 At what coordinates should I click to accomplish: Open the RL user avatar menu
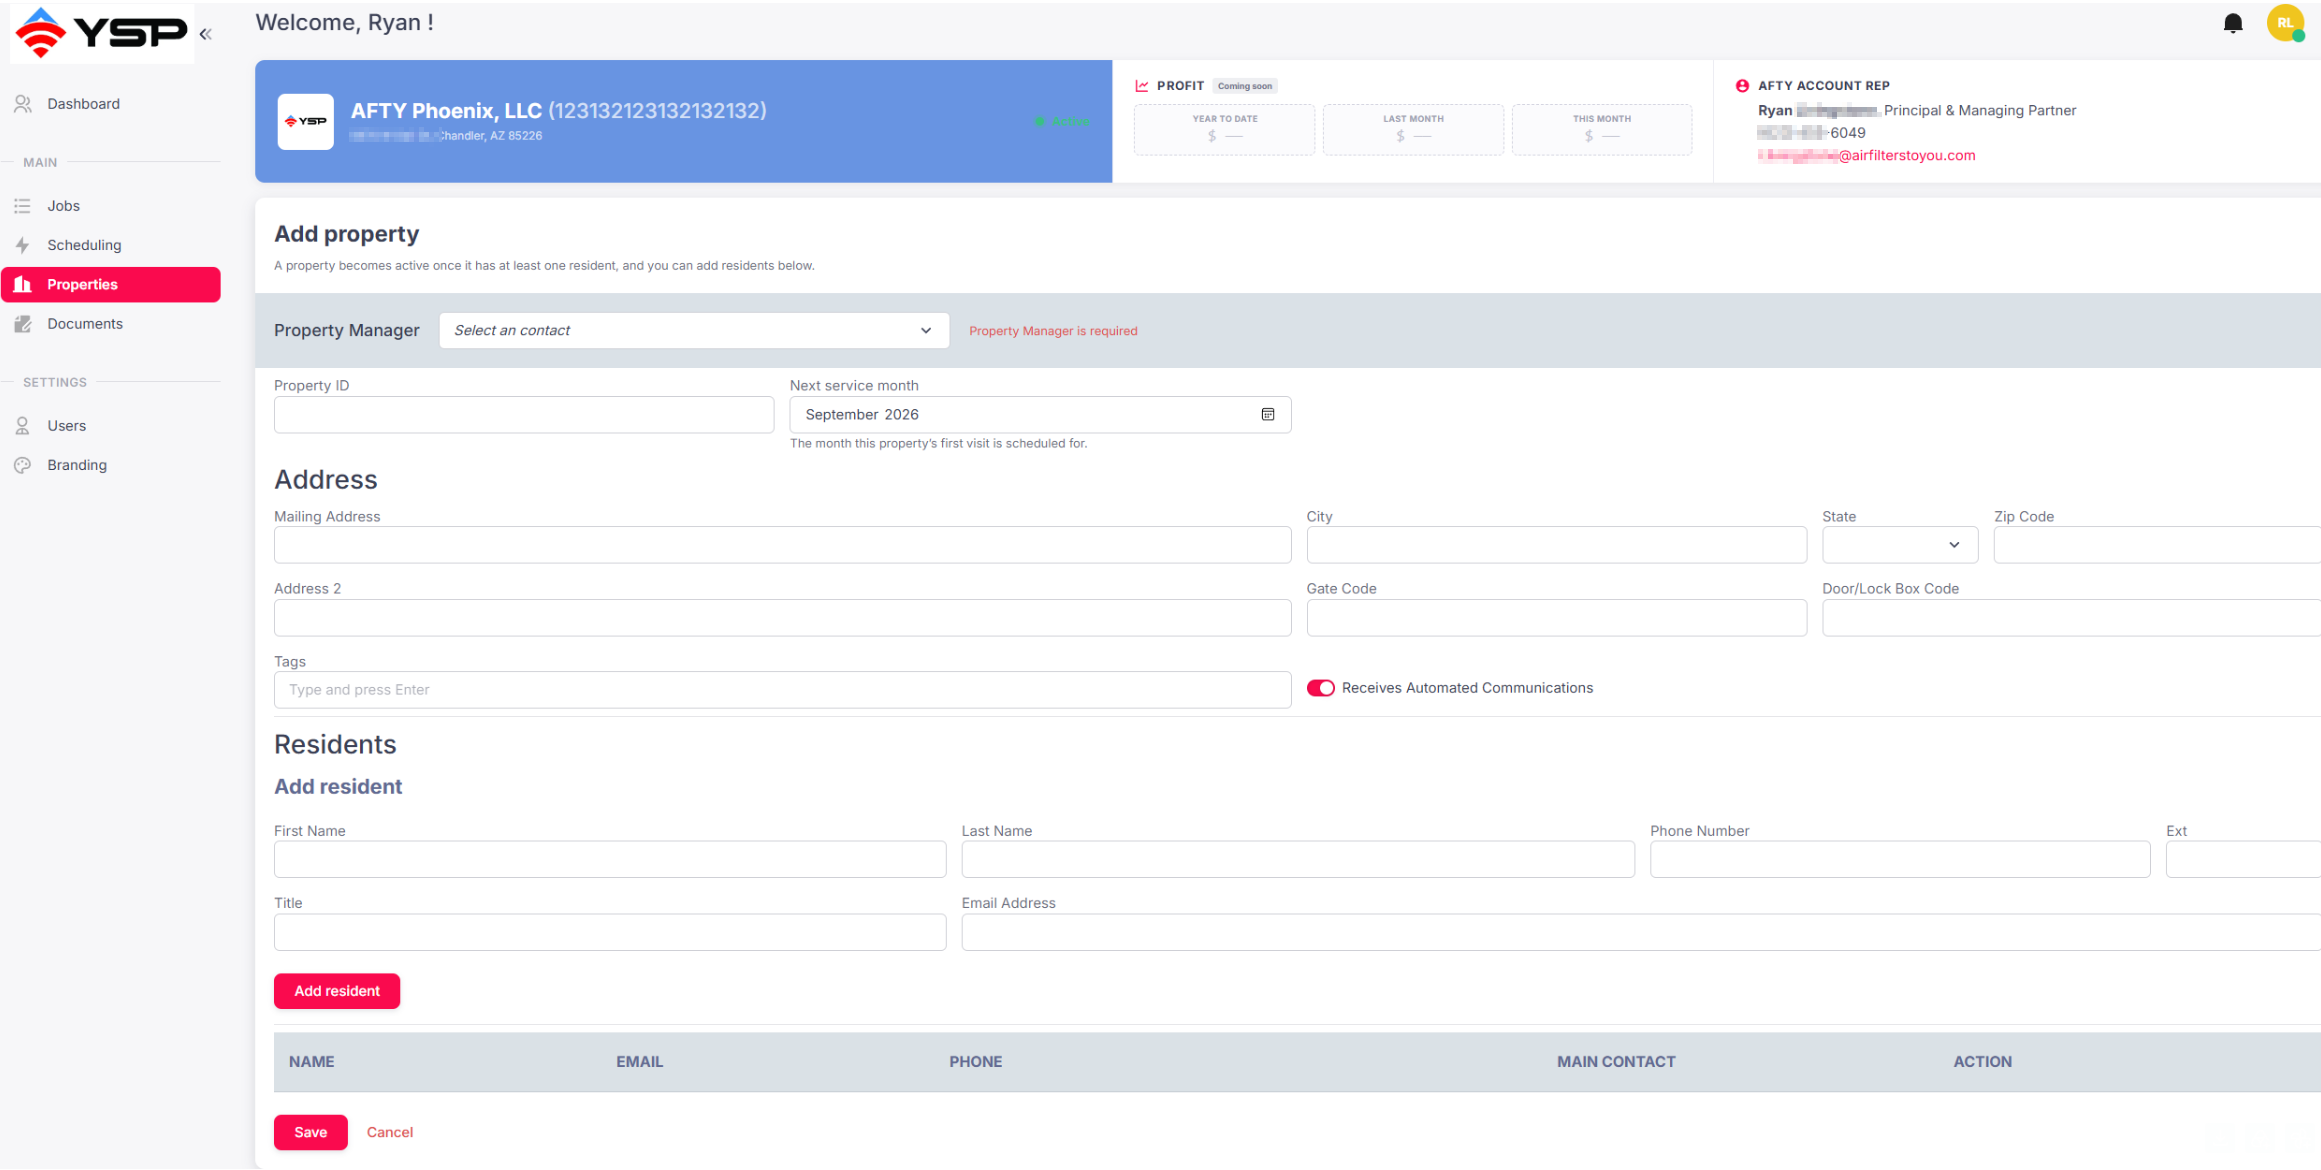(2285, 23)
